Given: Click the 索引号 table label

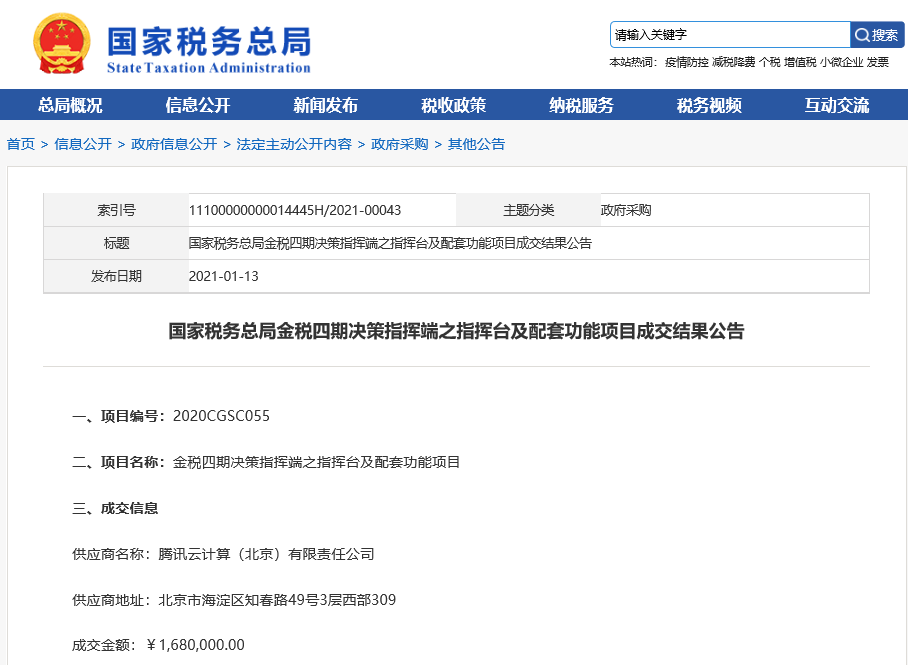Looking at the screenshot, I should pos(116,210).
